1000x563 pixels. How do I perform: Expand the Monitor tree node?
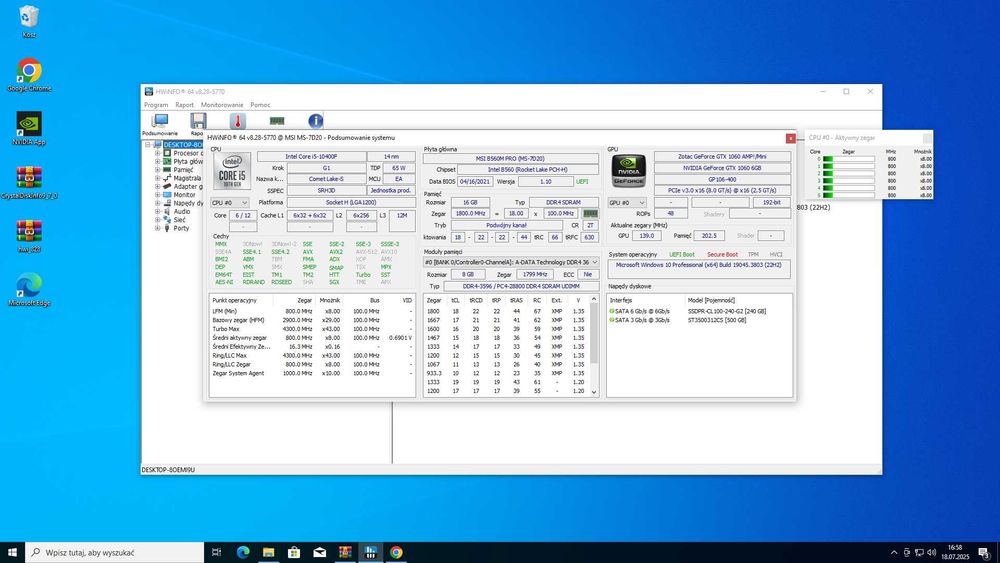[x=157, y=194]
